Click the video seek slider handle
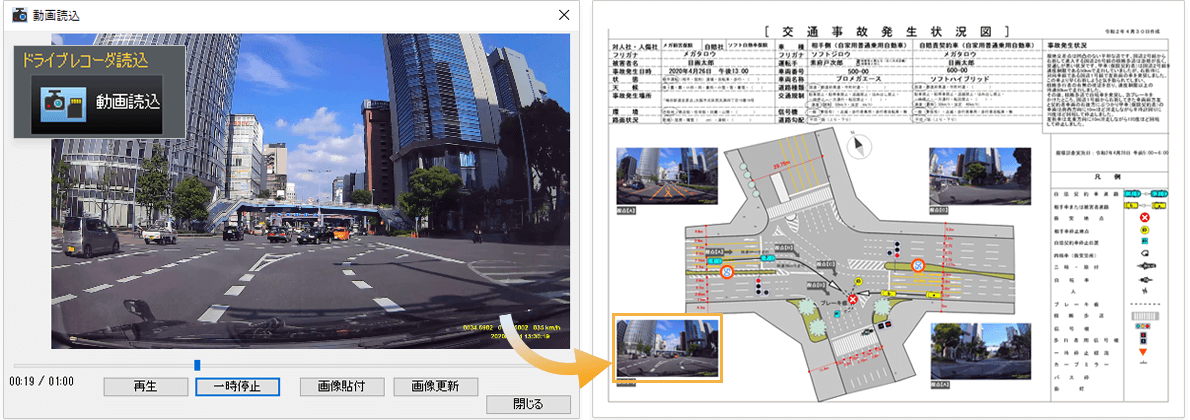Screen dimensions: 1190x420 point(197,365)
